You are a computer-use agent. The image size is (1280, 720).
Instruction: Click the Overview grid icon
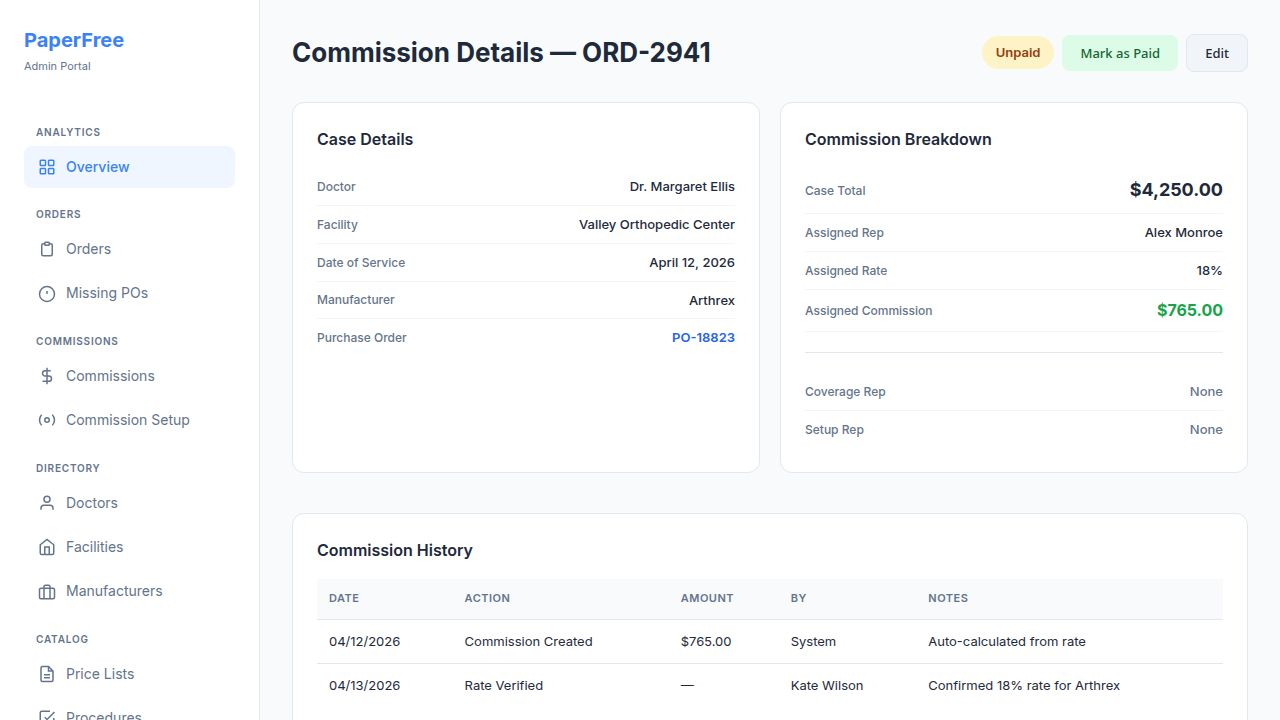47,167
